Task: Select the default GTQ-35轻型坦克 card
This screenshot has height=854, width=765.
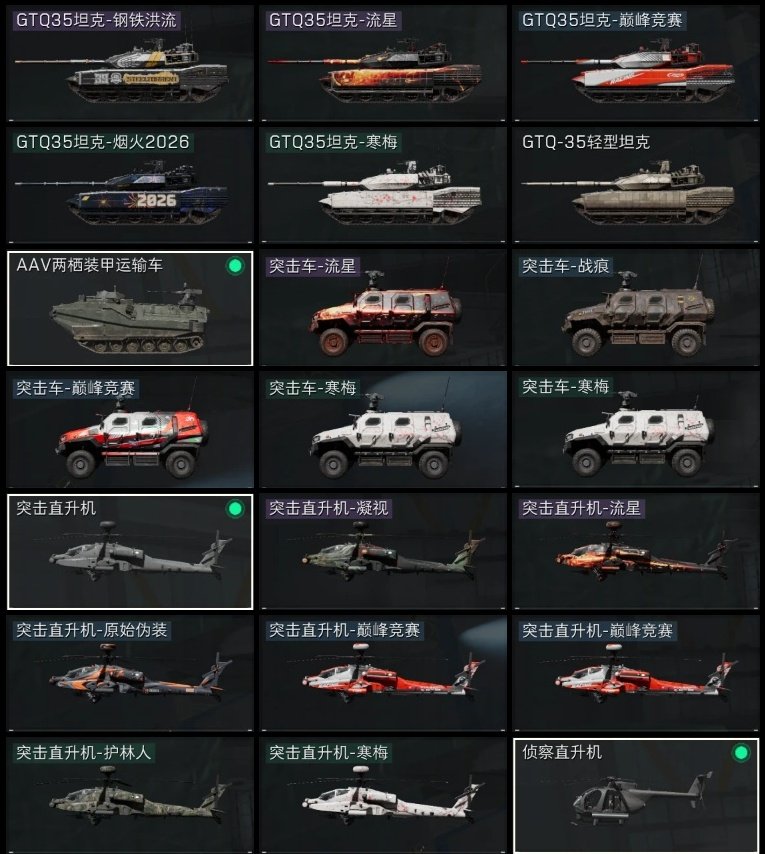Action: [x=635, y=185]
